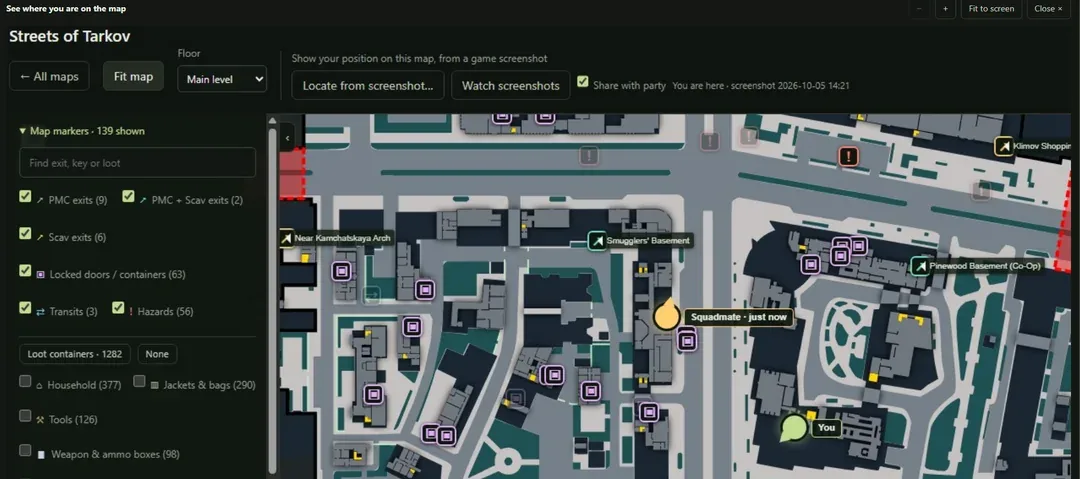Zoom in with the plus button
This screenshot has height=479, width=1080.
click(x=945, y=9)
